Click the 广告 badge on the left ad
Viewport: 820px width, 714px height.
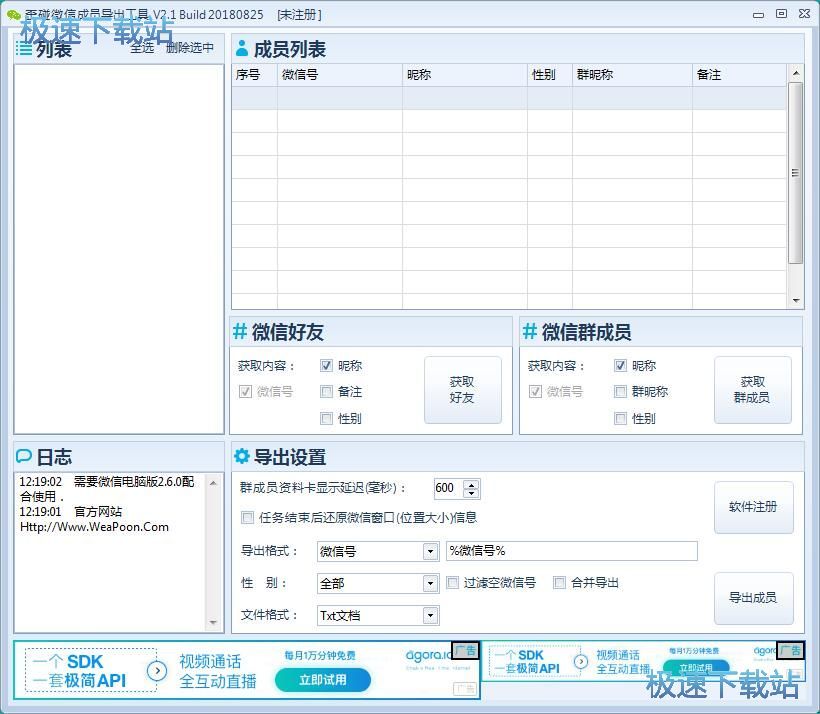coord(465,650)
